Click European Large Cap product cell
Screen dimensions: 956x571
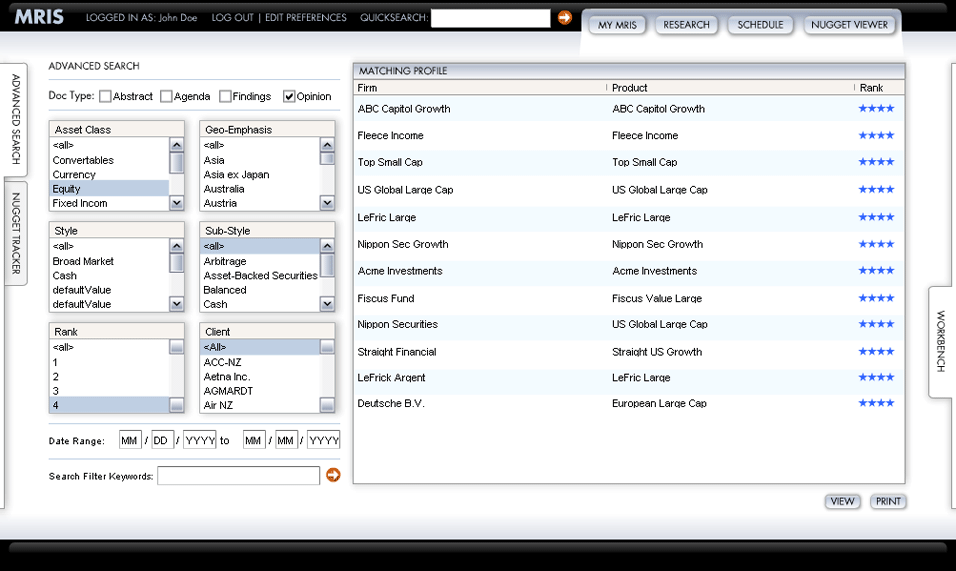pyautogui.click(x=659, y=403)
